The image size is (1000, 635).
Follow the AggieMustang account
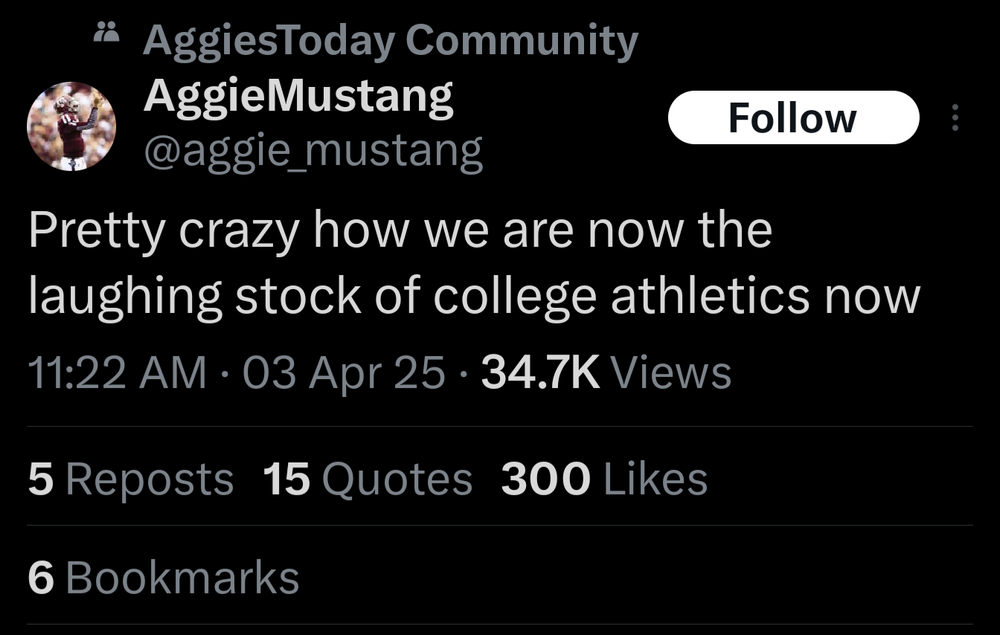pos(792,118)
